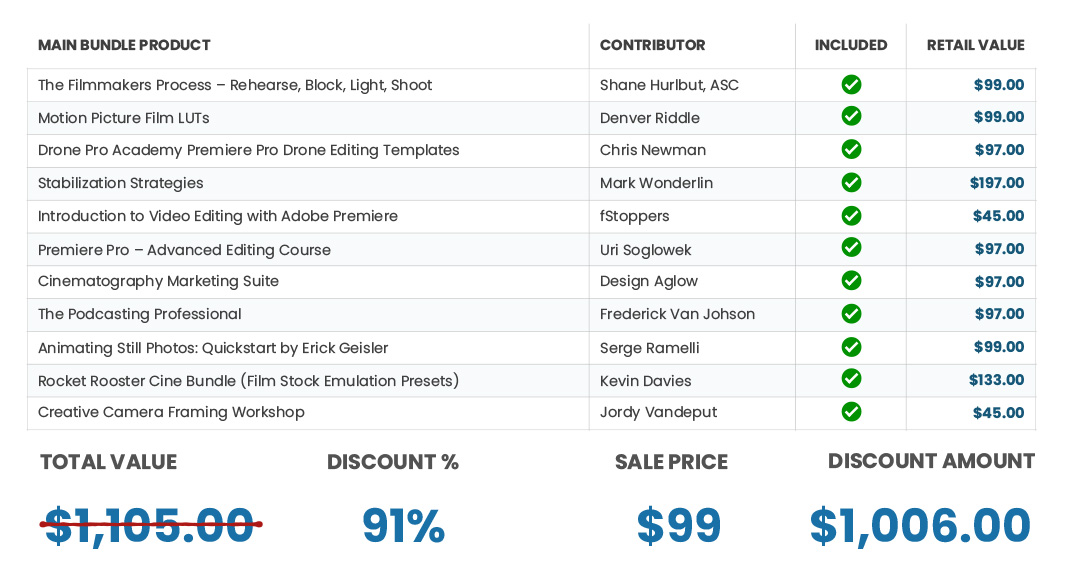Image resolution: width=1074 pixels, height=582 pixels.
Task: Click the checkmark for Creative Camera Framing Workshop
Action: (x=851, y=412)
